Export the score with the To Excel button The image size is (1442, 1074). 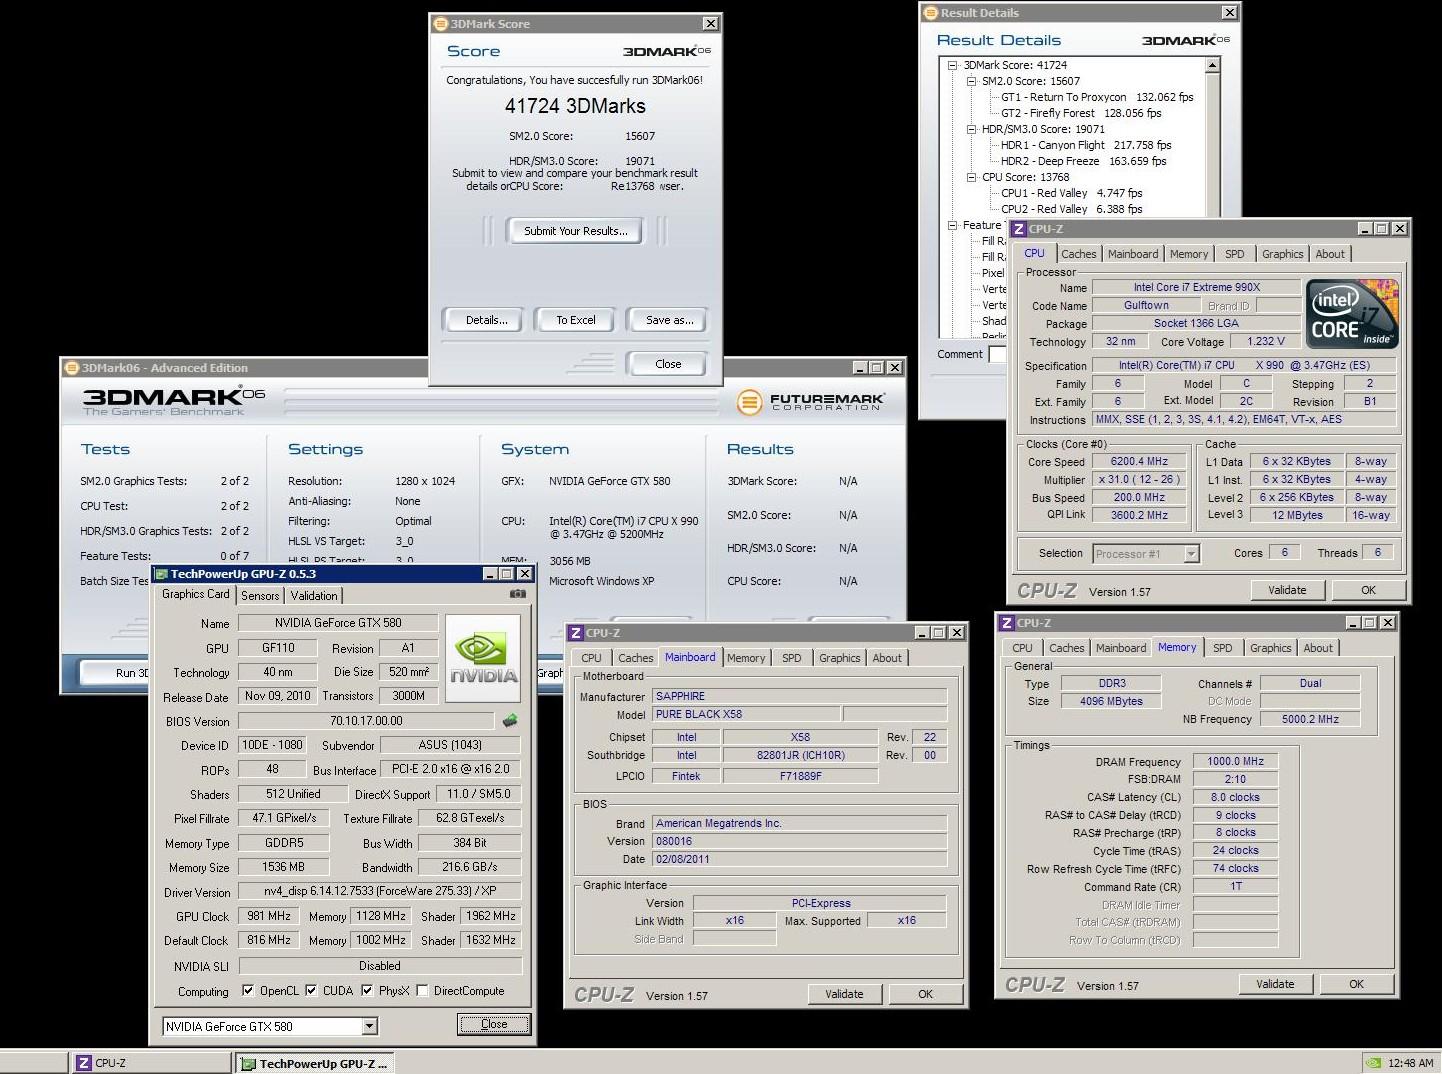pyautogui.click(x=576, y=320)
